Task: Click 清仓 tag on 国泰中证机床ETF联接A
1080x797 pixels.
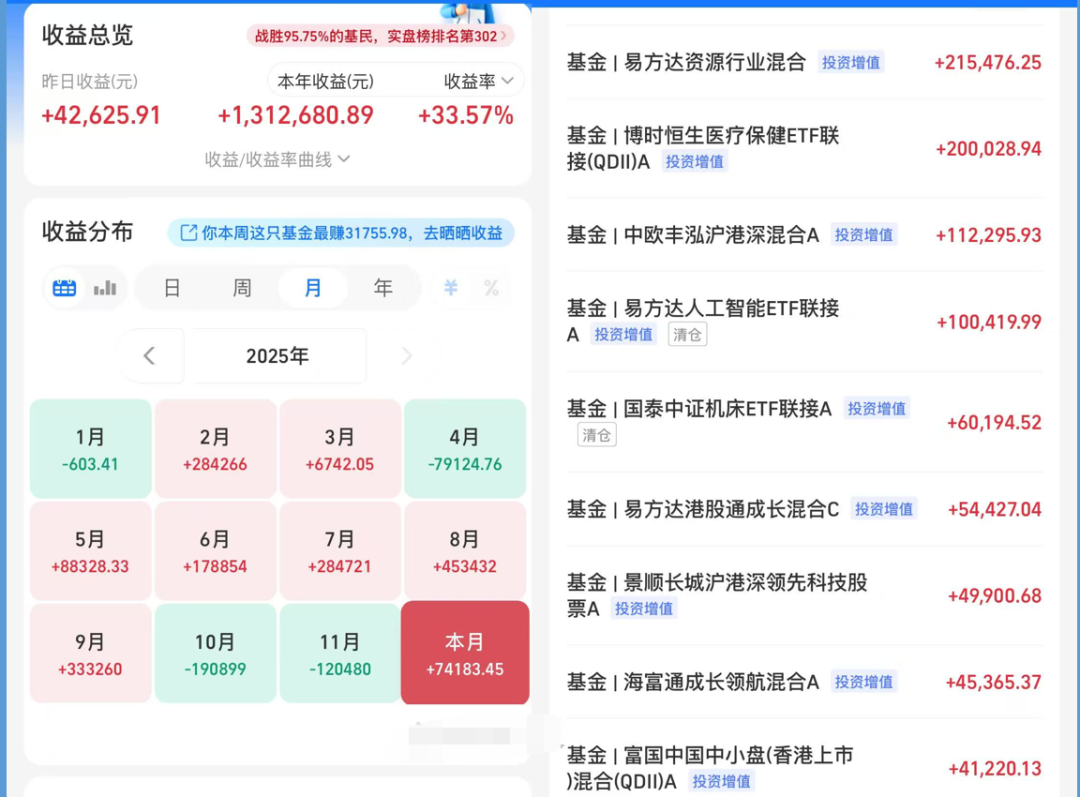Action: [x=596, y=435]
